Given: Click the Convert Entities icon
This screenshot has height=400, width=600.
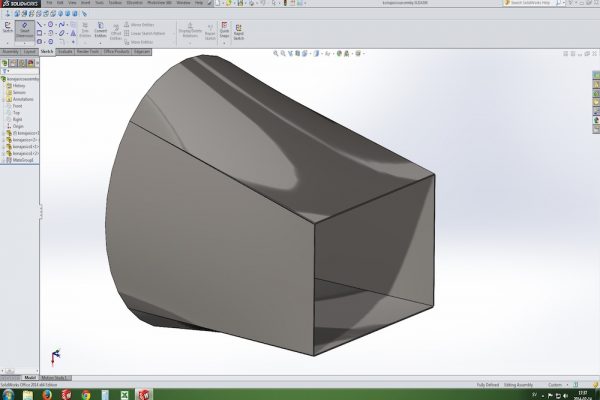Looking at the screenshot, I should tap(102, 30).
